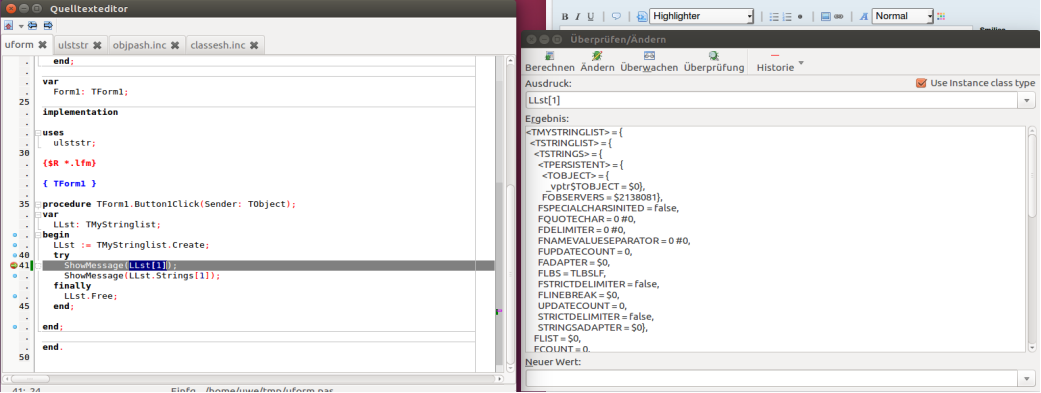This screenshot has width=1041, height=393.
Task: Click Bold icon in the background forum editor
Action: 565,17
